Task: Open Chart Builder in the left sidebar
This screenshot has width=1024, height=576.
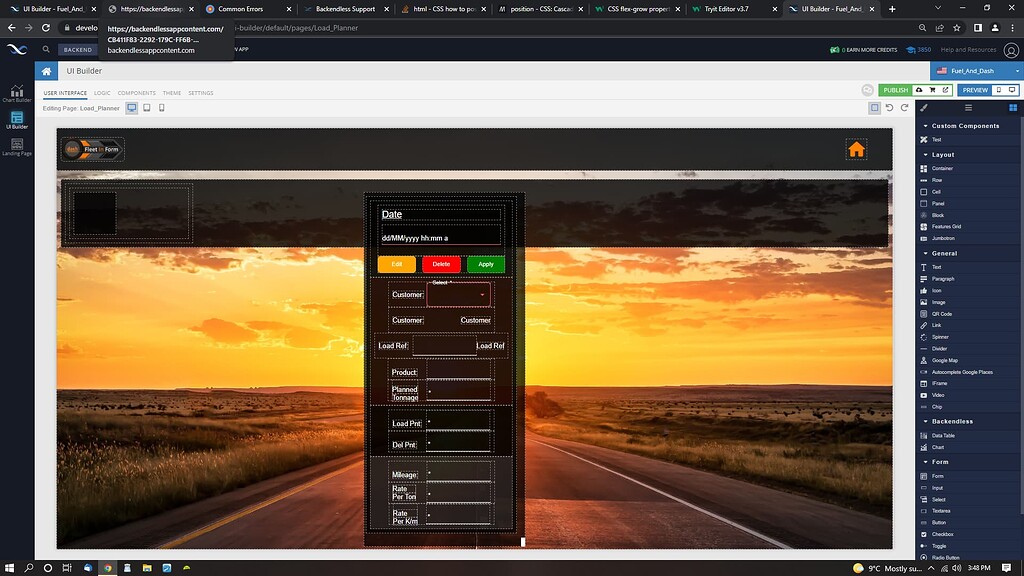Action: pyautogui.click(x=17, y=93)
